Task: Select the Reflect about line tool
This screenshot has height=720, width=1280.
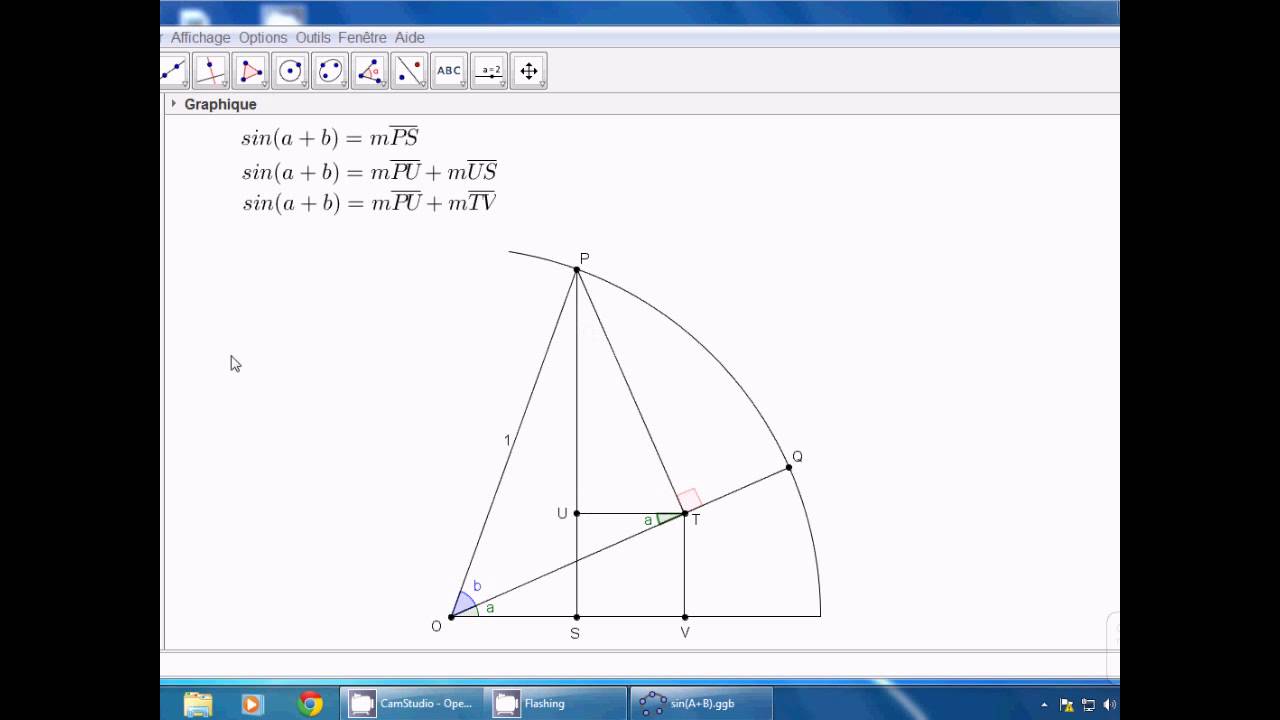Action: [x=409, y=71]
